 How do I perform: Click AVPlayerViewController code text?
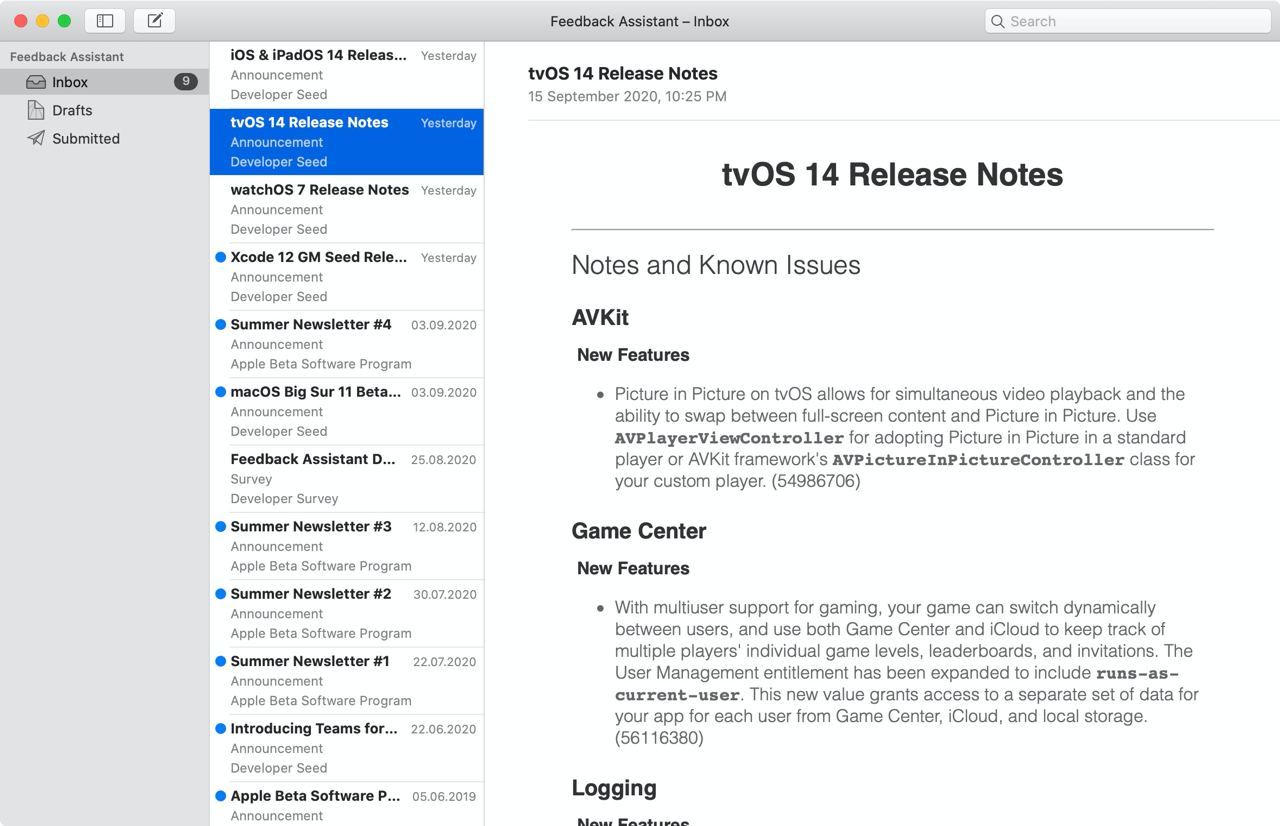729,438
